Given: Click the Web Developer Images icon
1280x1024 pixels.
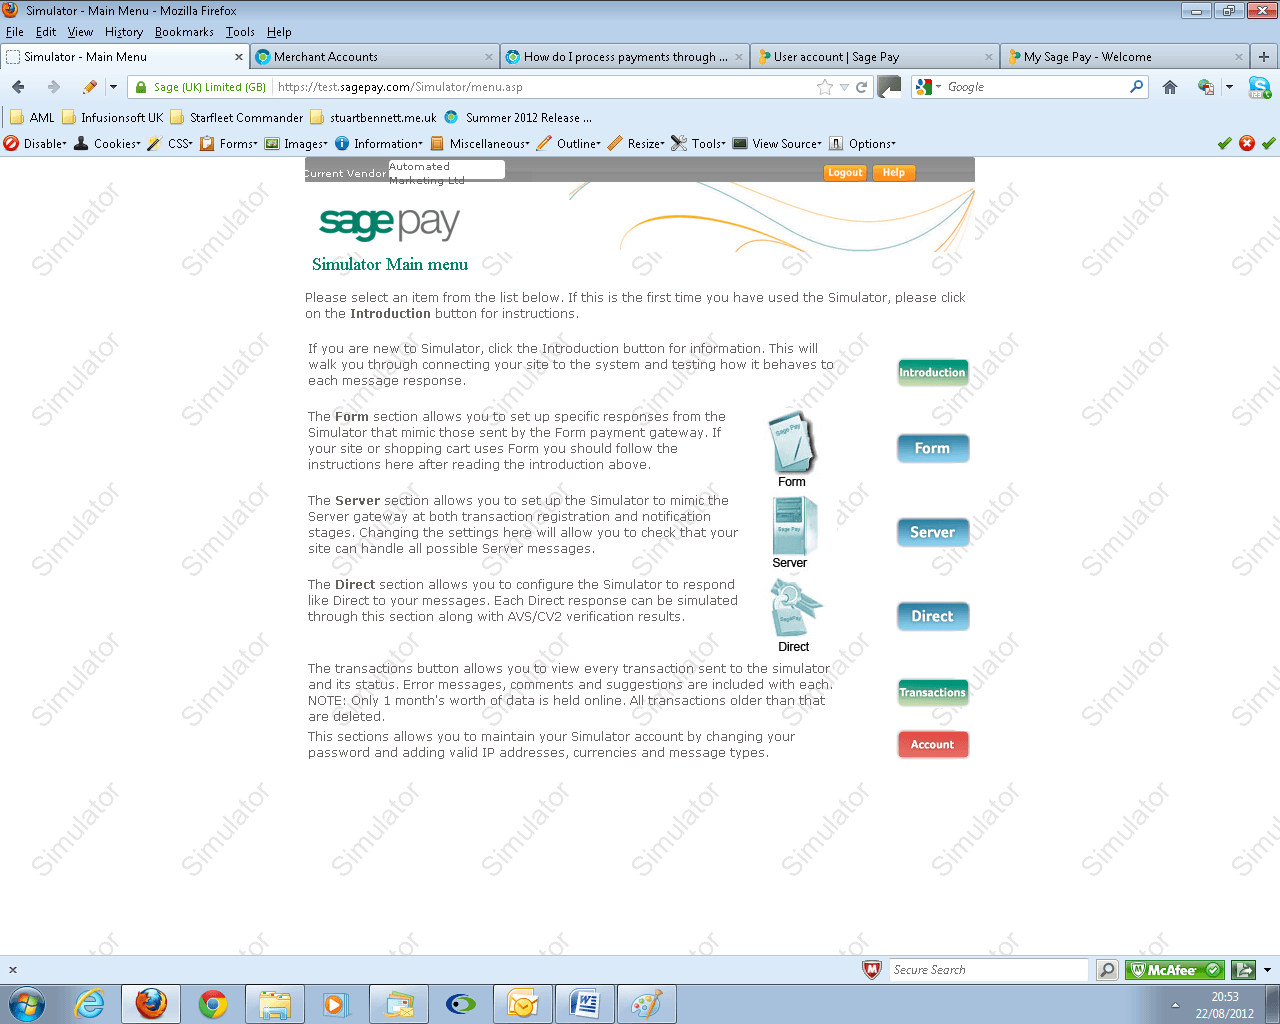Looking at the screenshot, I should click(x=274, y=143).
